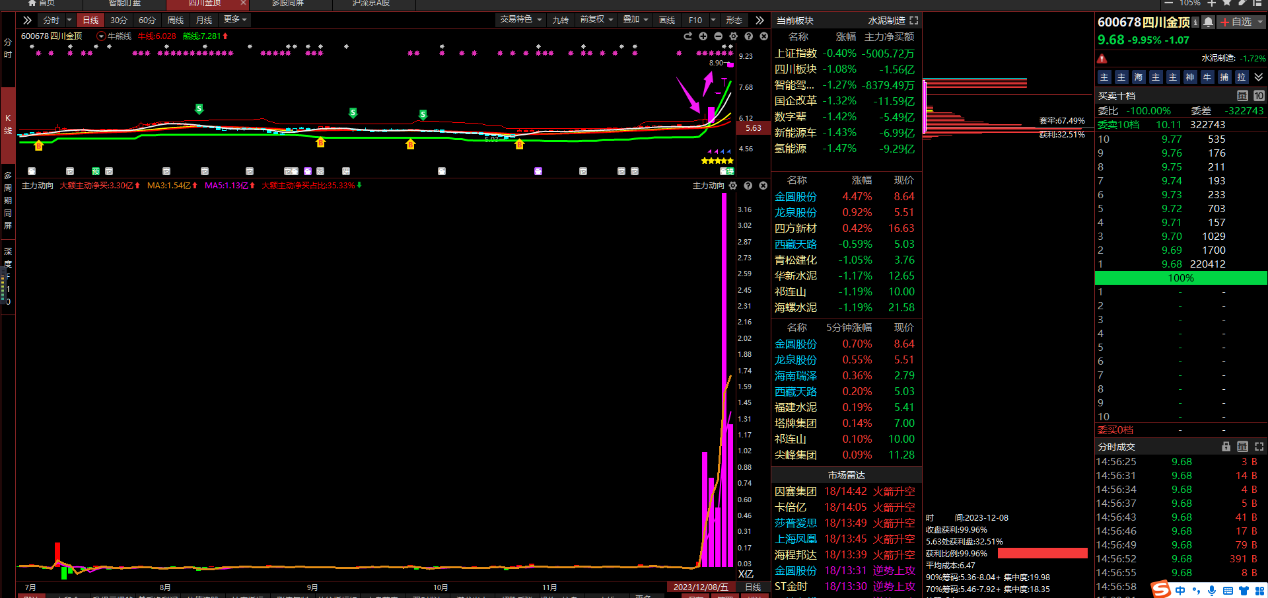Click the 海 tag icon
1268x598 pixels.
(1139, 77)
